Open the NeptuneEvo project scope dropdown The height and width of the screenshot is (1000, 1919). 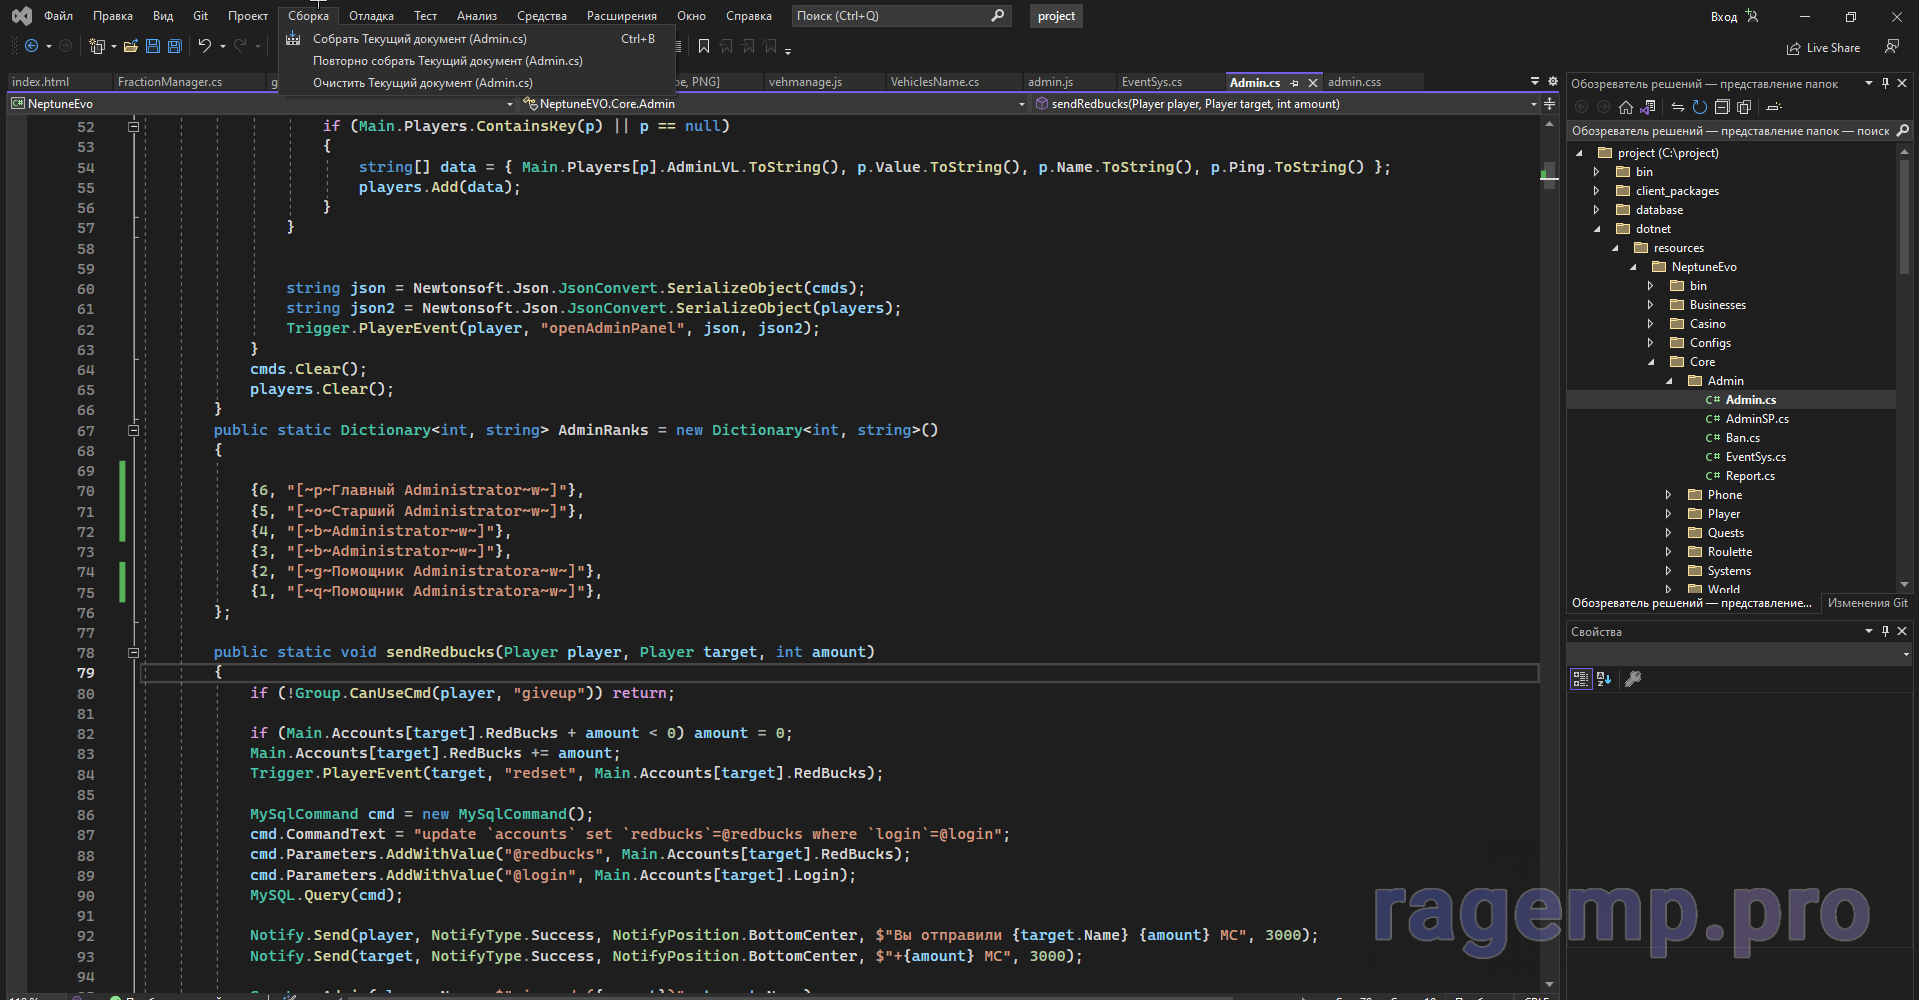509,104
